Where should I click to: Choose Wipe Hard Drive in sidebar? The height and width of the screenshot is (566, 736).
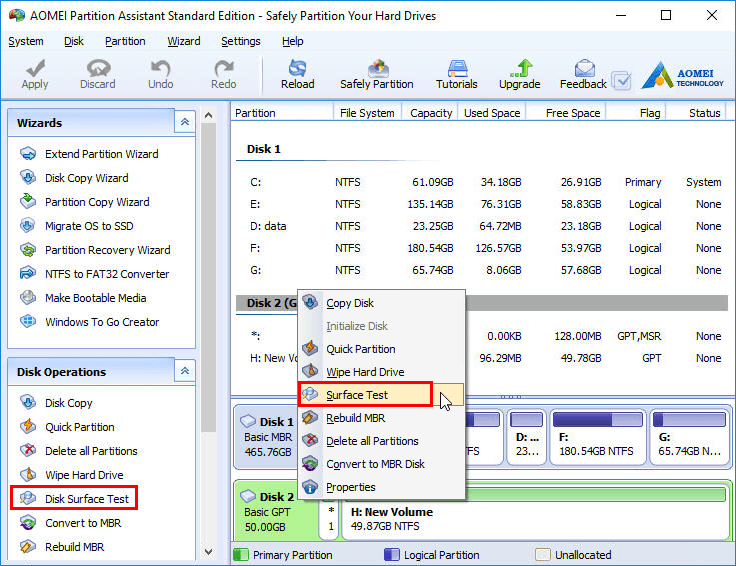72,474
